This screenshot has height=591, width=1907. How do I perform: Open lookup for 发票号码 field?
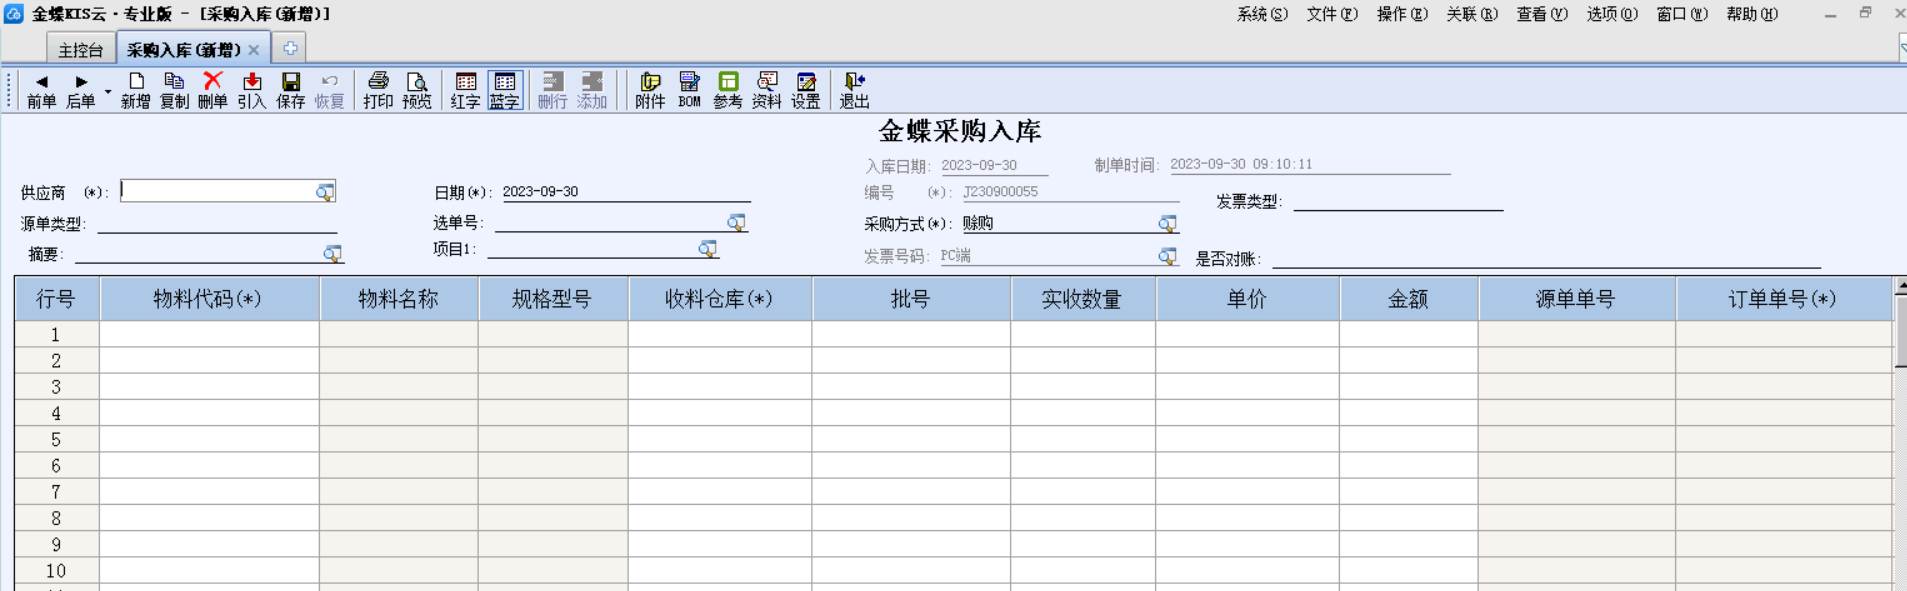1167,256
